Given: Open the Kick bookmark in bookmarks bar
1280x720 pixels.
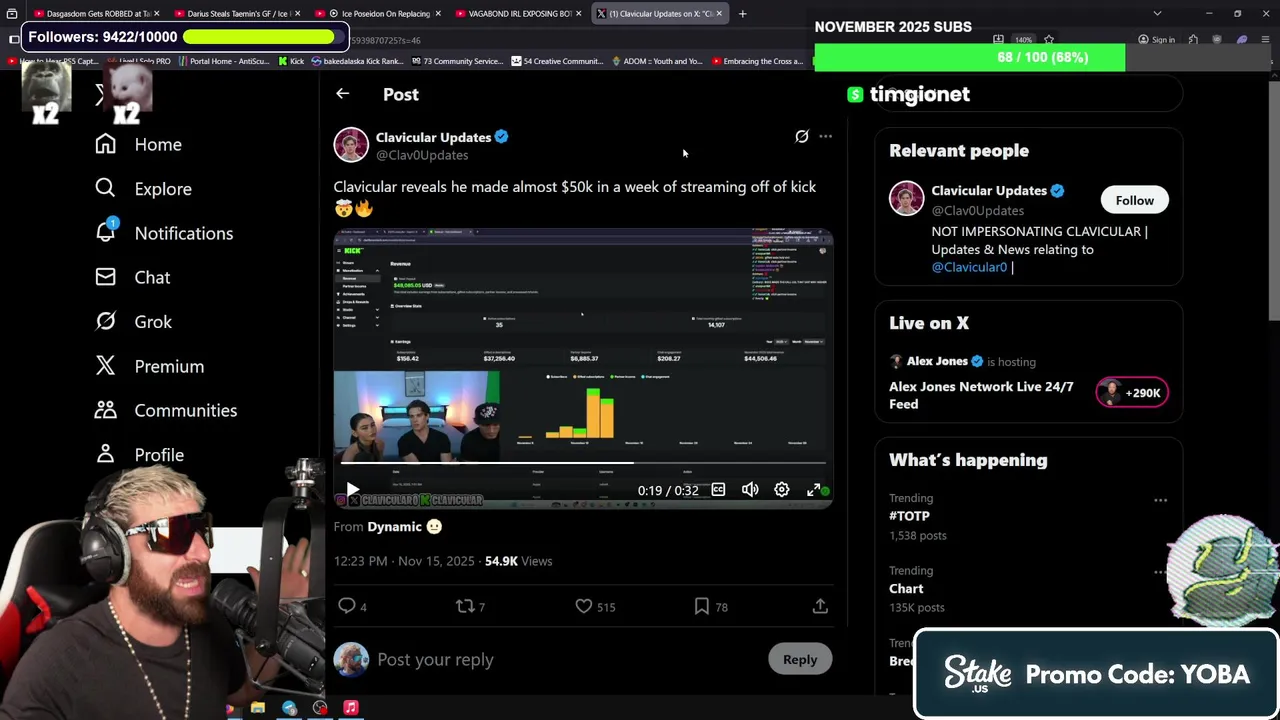Looking at the screenshot, I should pyautogui.click(x=290, y=61).
